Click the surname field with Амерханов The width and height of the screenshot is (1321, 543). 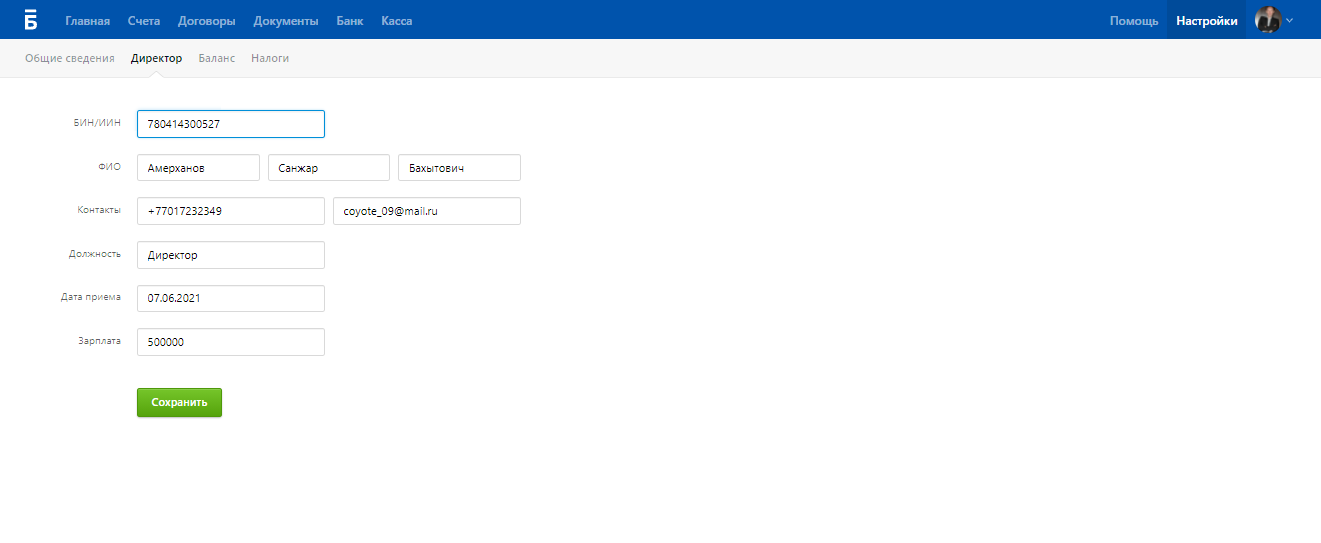point(198,168)
